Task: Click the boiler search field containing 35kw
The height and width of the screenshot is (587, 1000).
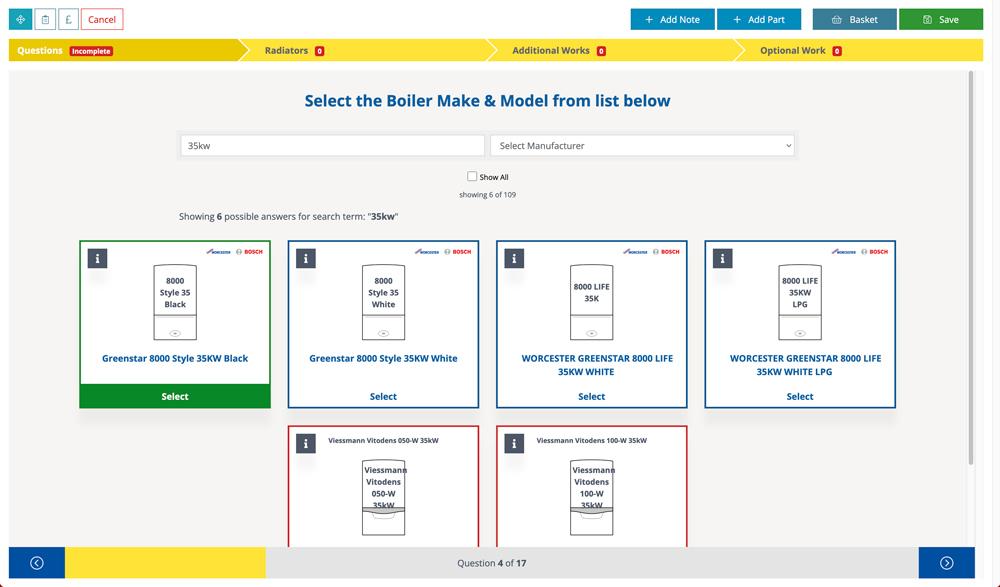Action: 332,146
